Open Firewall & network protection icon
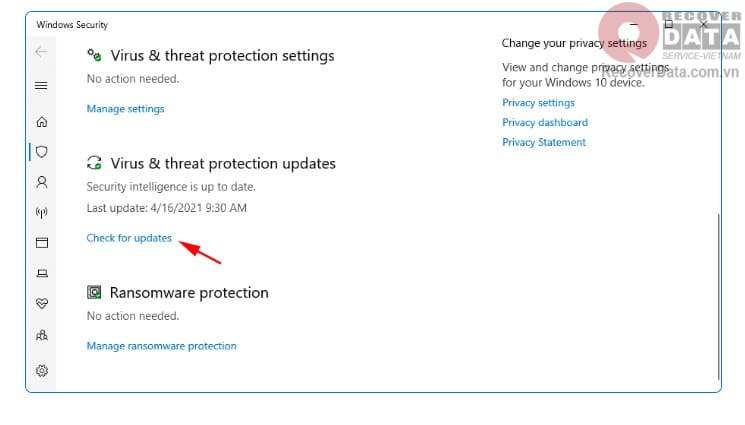Viewport: 745px width, 425px height. (41, 212)
